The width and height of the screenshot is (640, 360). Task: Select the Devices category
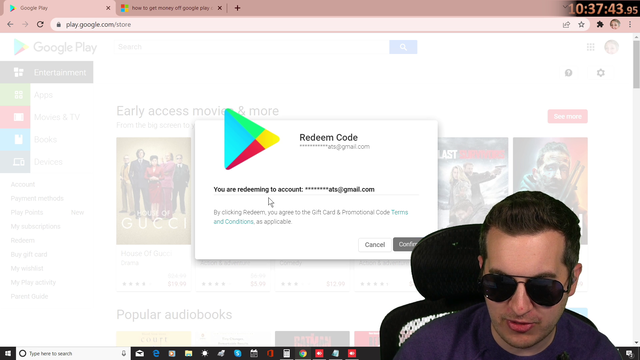(47, 162)
